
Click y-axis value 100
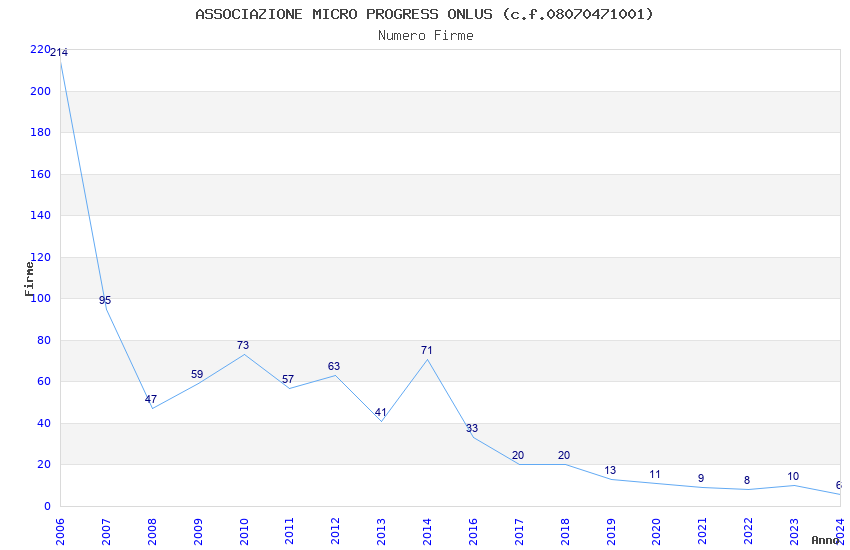point(40,298)
